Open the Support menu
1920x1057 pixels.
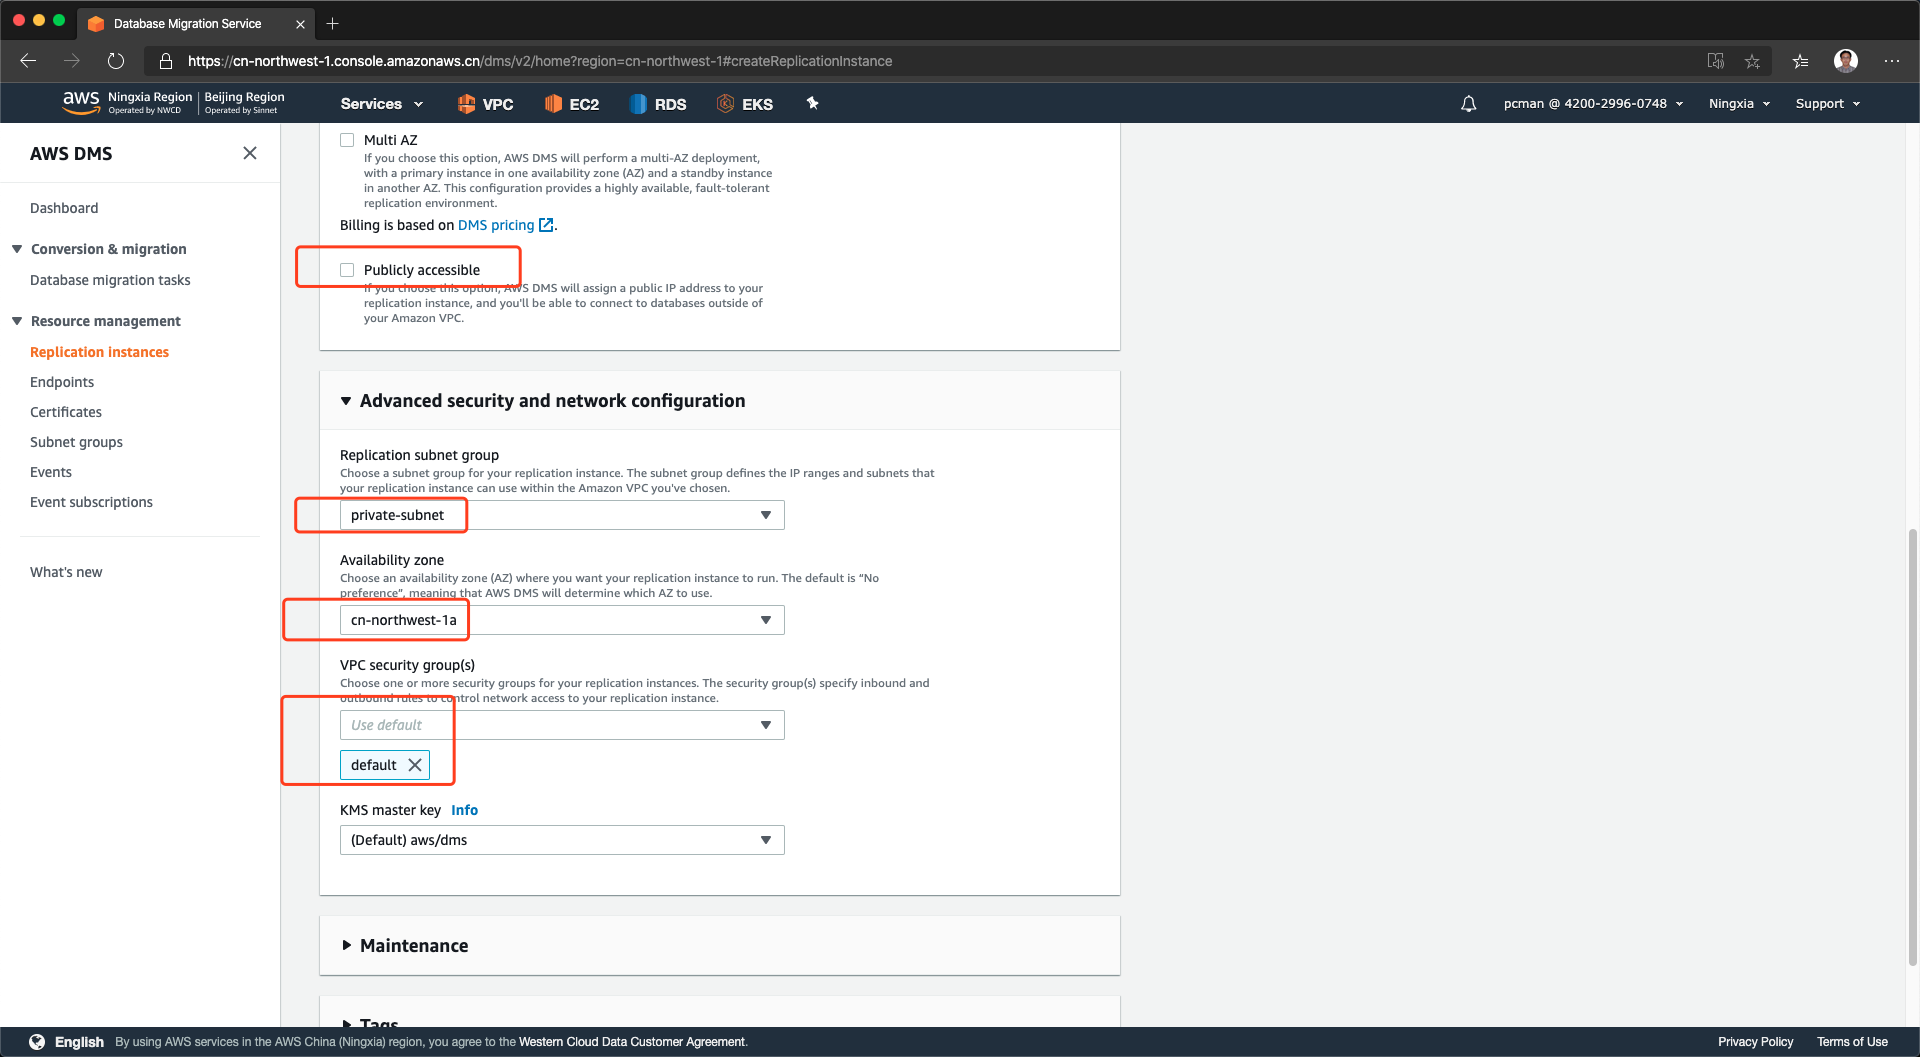tap(1827, 104)
